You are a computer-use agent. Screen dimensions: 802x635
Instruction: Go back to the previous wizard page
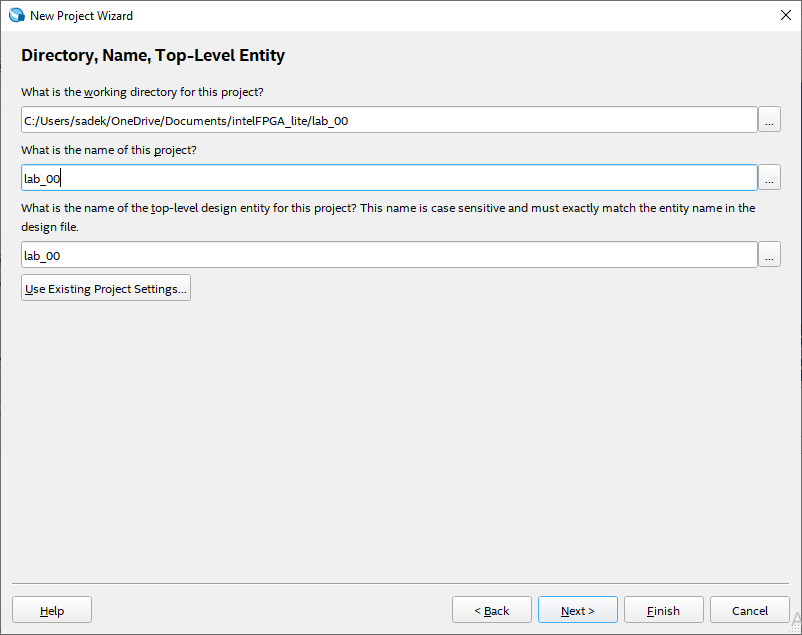pyautogui.click(x=491, y=610)
